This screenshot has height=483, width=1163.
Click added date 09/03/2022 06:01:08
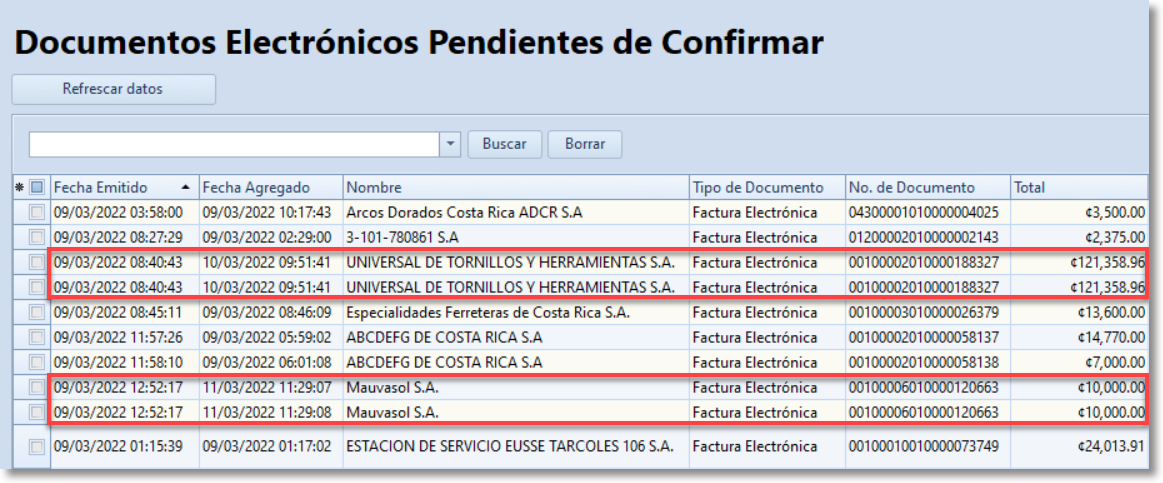(267, 363)
